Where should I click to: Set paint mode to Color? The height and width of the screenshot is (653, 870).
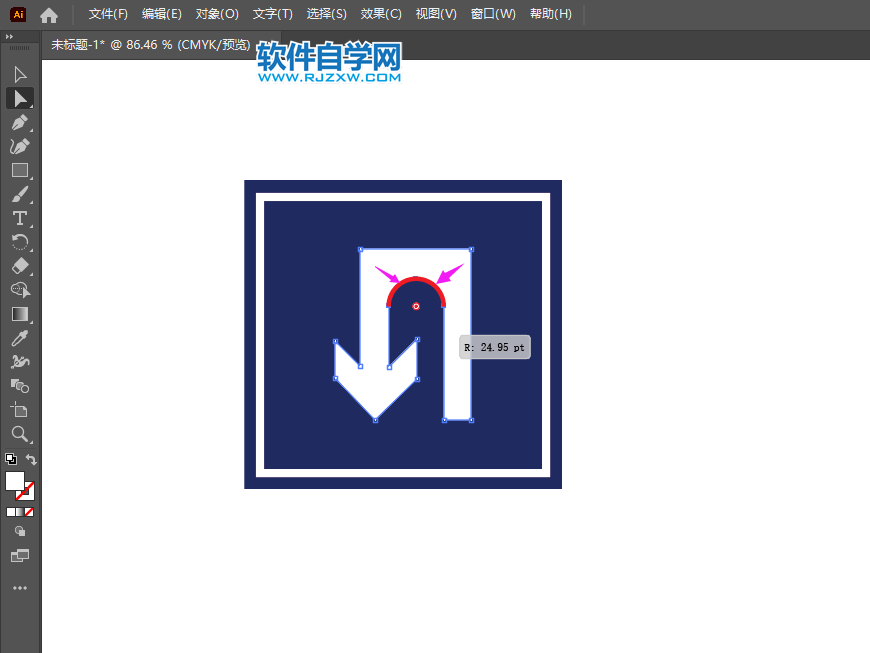[x=11, y=512]
